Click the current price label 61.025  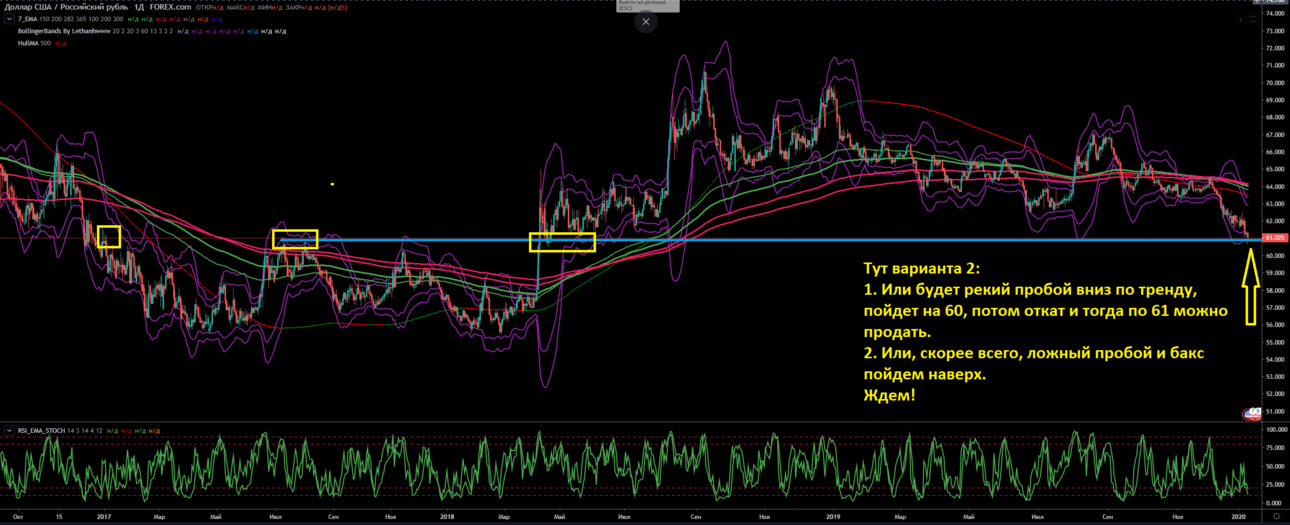pos(1275,238)
